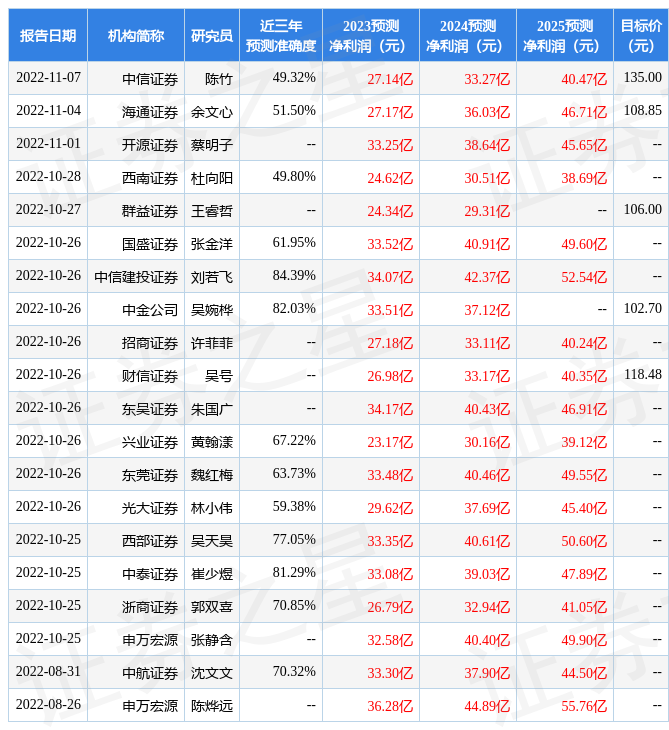This screenshot has width=669, height=730.
Task: Click 2024 profit value 44.89亿
Action: point(487,707)
